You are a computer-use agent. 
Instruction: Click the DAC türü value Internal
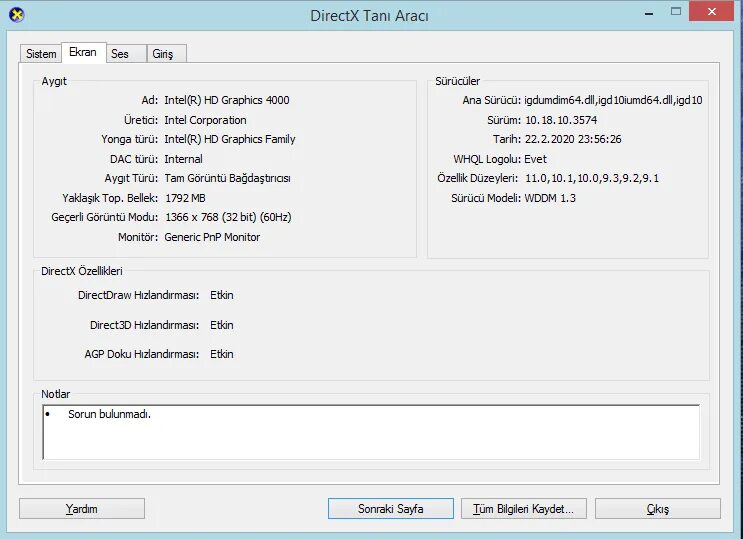click(x=183, y=159)
